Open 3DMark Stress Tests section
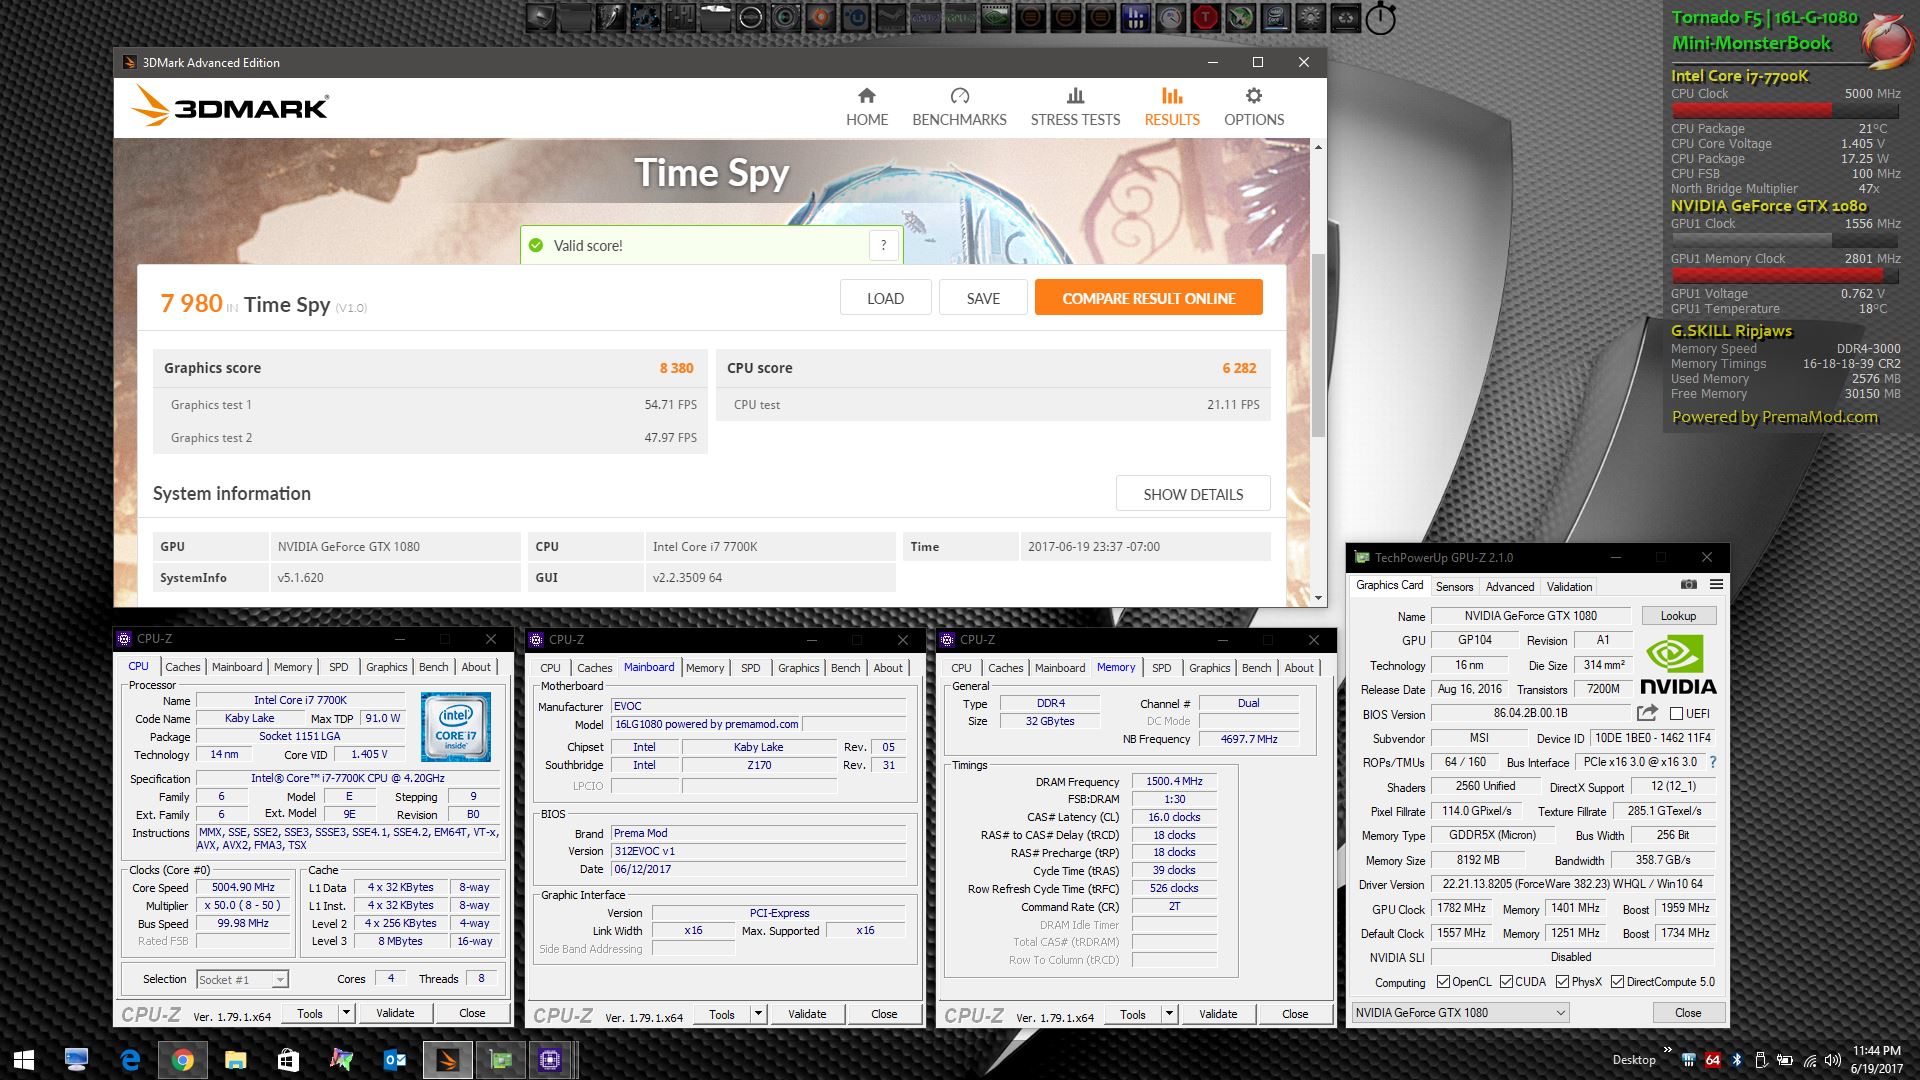1920x1080 pixels. [1075, 107]
